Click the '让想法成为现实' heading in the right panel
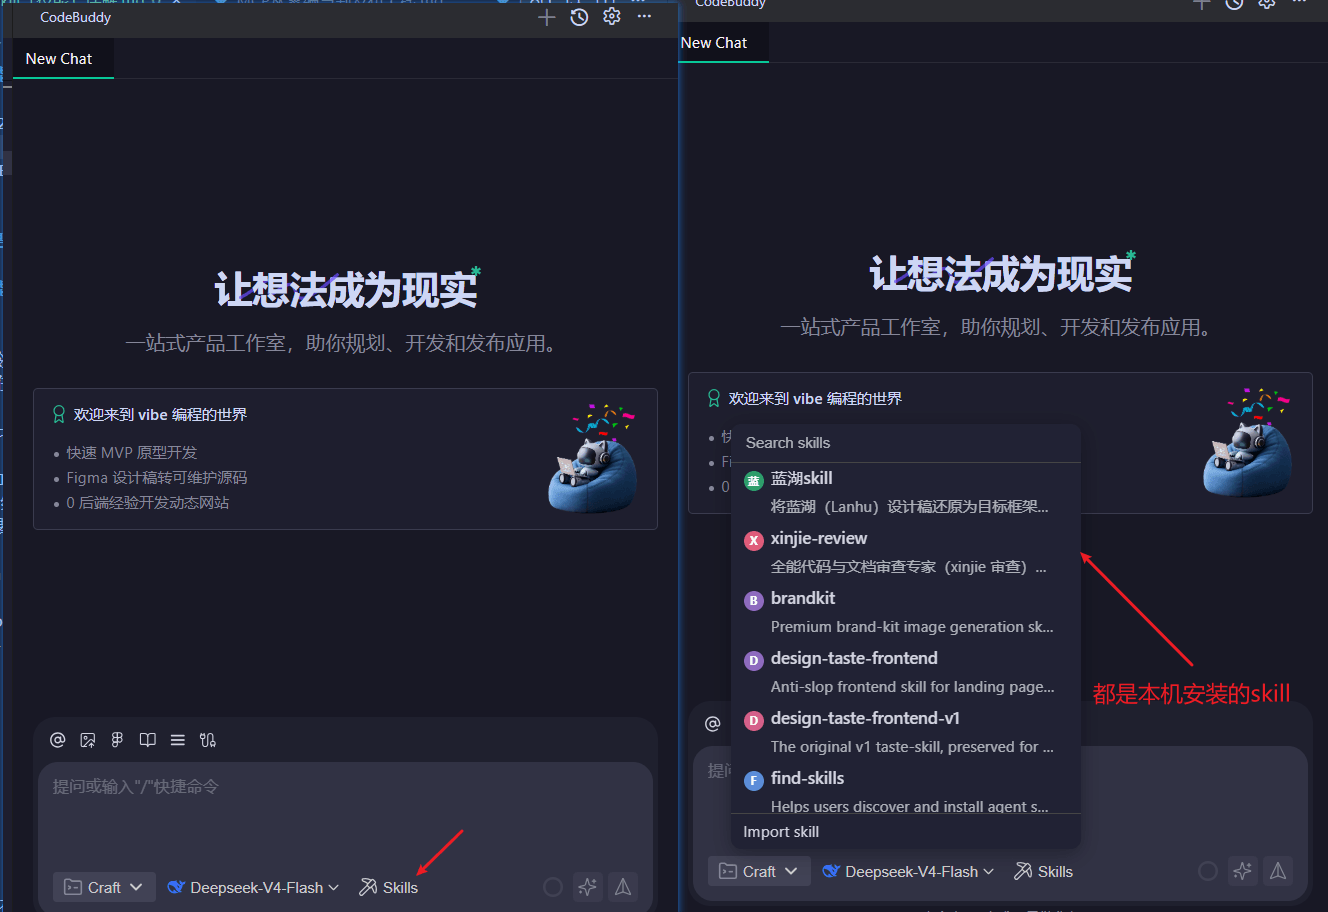1328x912 pixels. pyautogui.click(x=1001, y=274)
